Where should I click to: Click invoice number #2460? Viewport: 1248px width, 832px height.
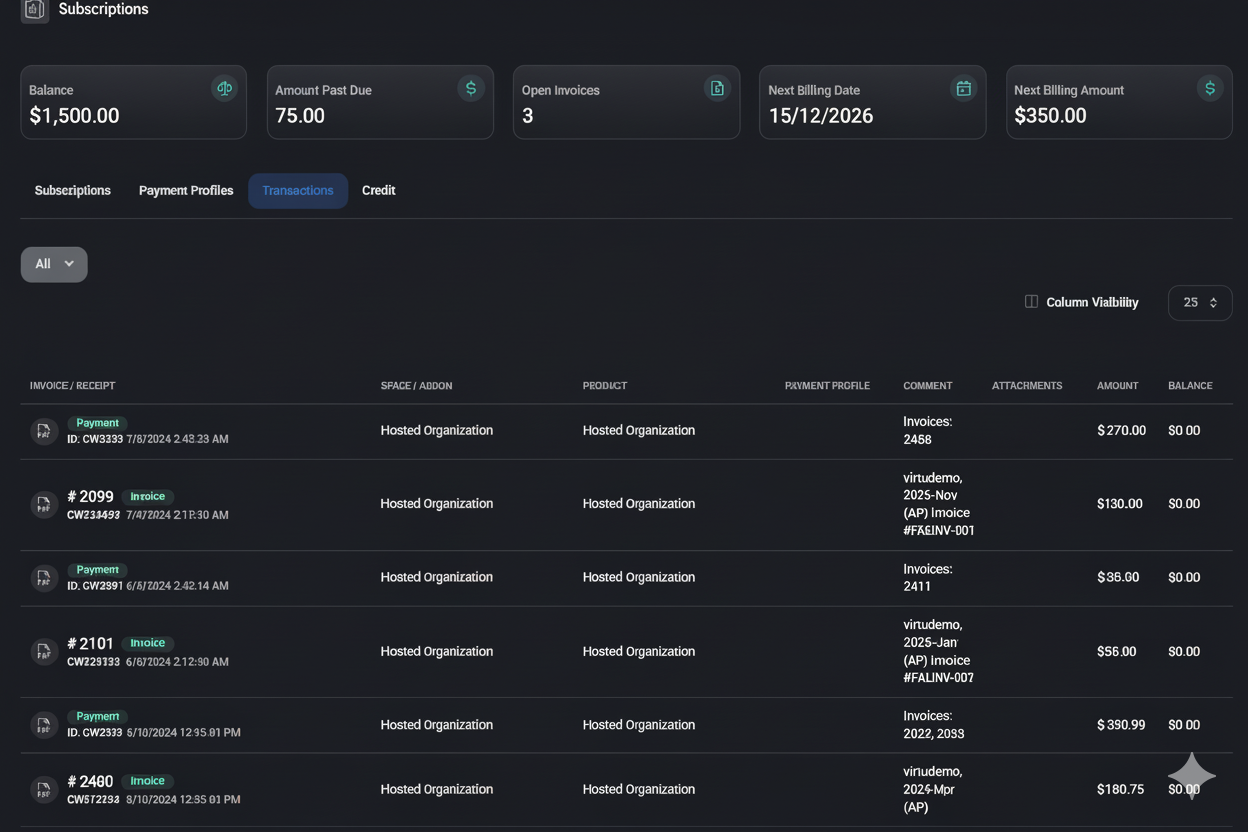coord(90,781)
